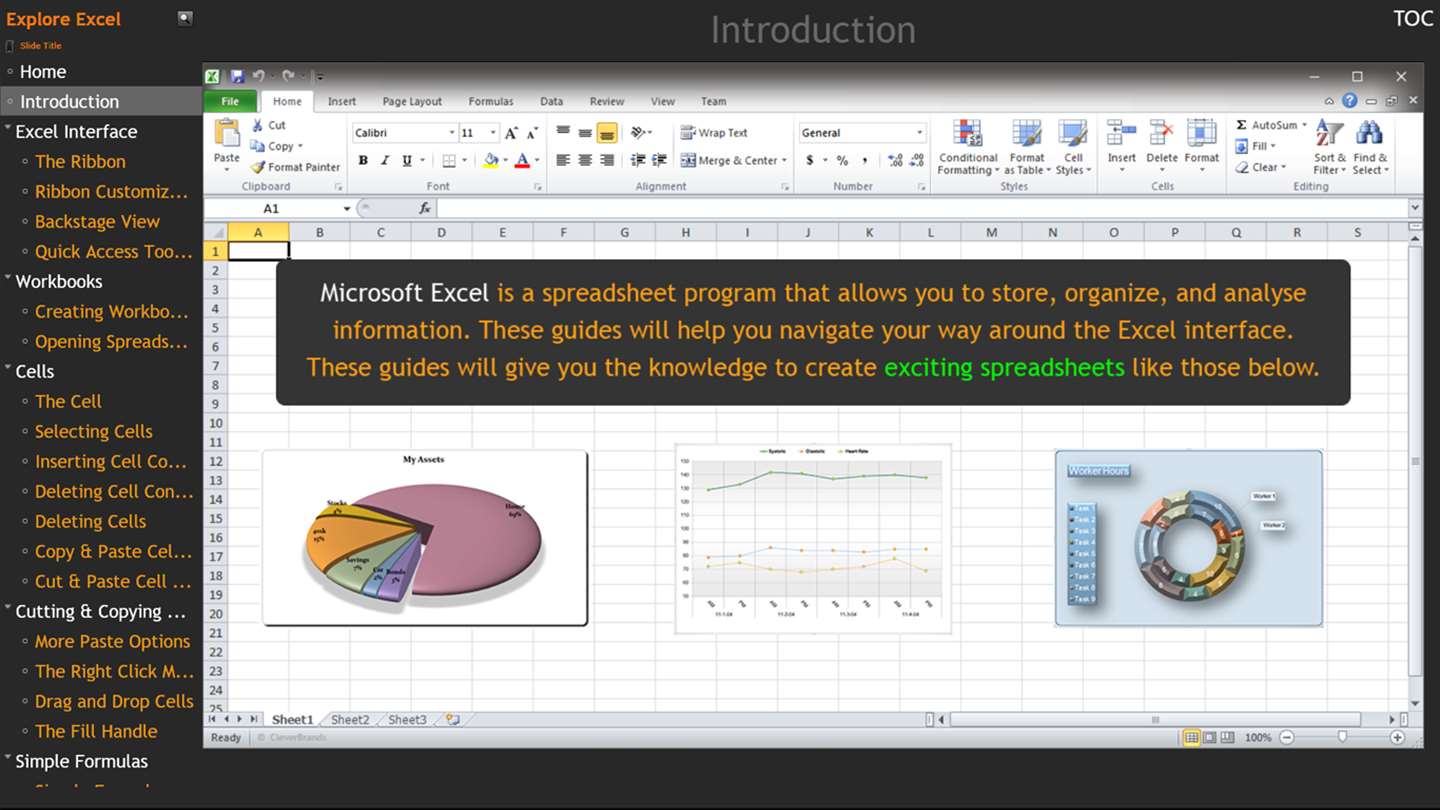Viewport: 1440px width, 810px height.
Task: Click the Font Color letter A icon
Action: [x=522, y=160]
